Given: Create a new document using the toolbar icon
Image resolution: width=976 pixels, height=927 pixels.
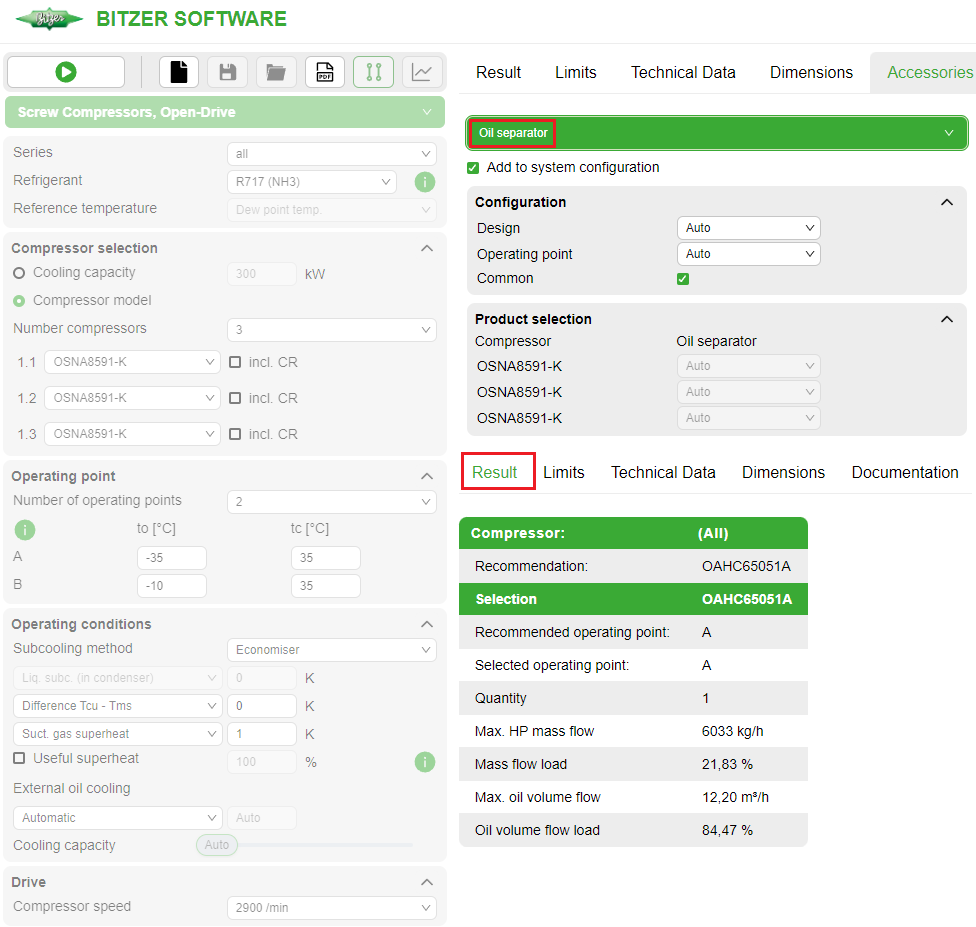Looking at the screenshot, I should pyautogui.click(x=179, y=71).
